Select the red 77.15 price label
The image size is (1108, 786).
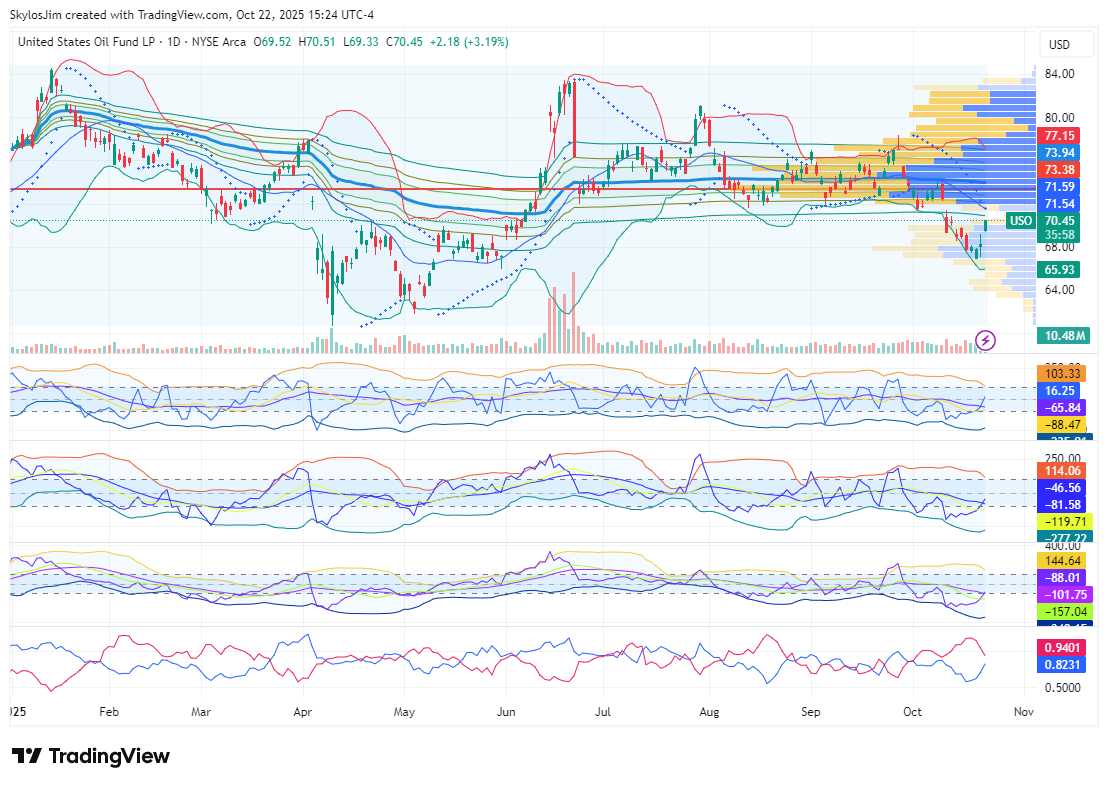pos(1059,136)
